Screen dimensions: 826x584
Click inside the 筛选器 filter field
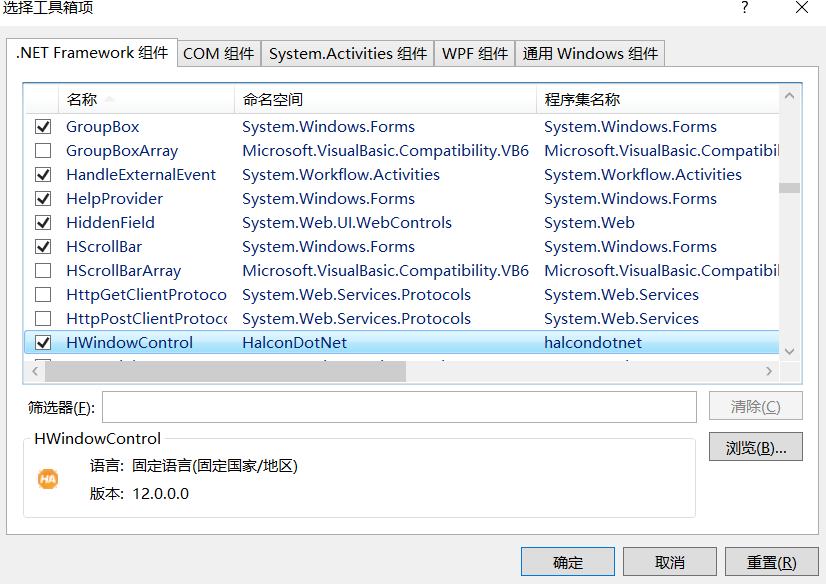[400, 406]
